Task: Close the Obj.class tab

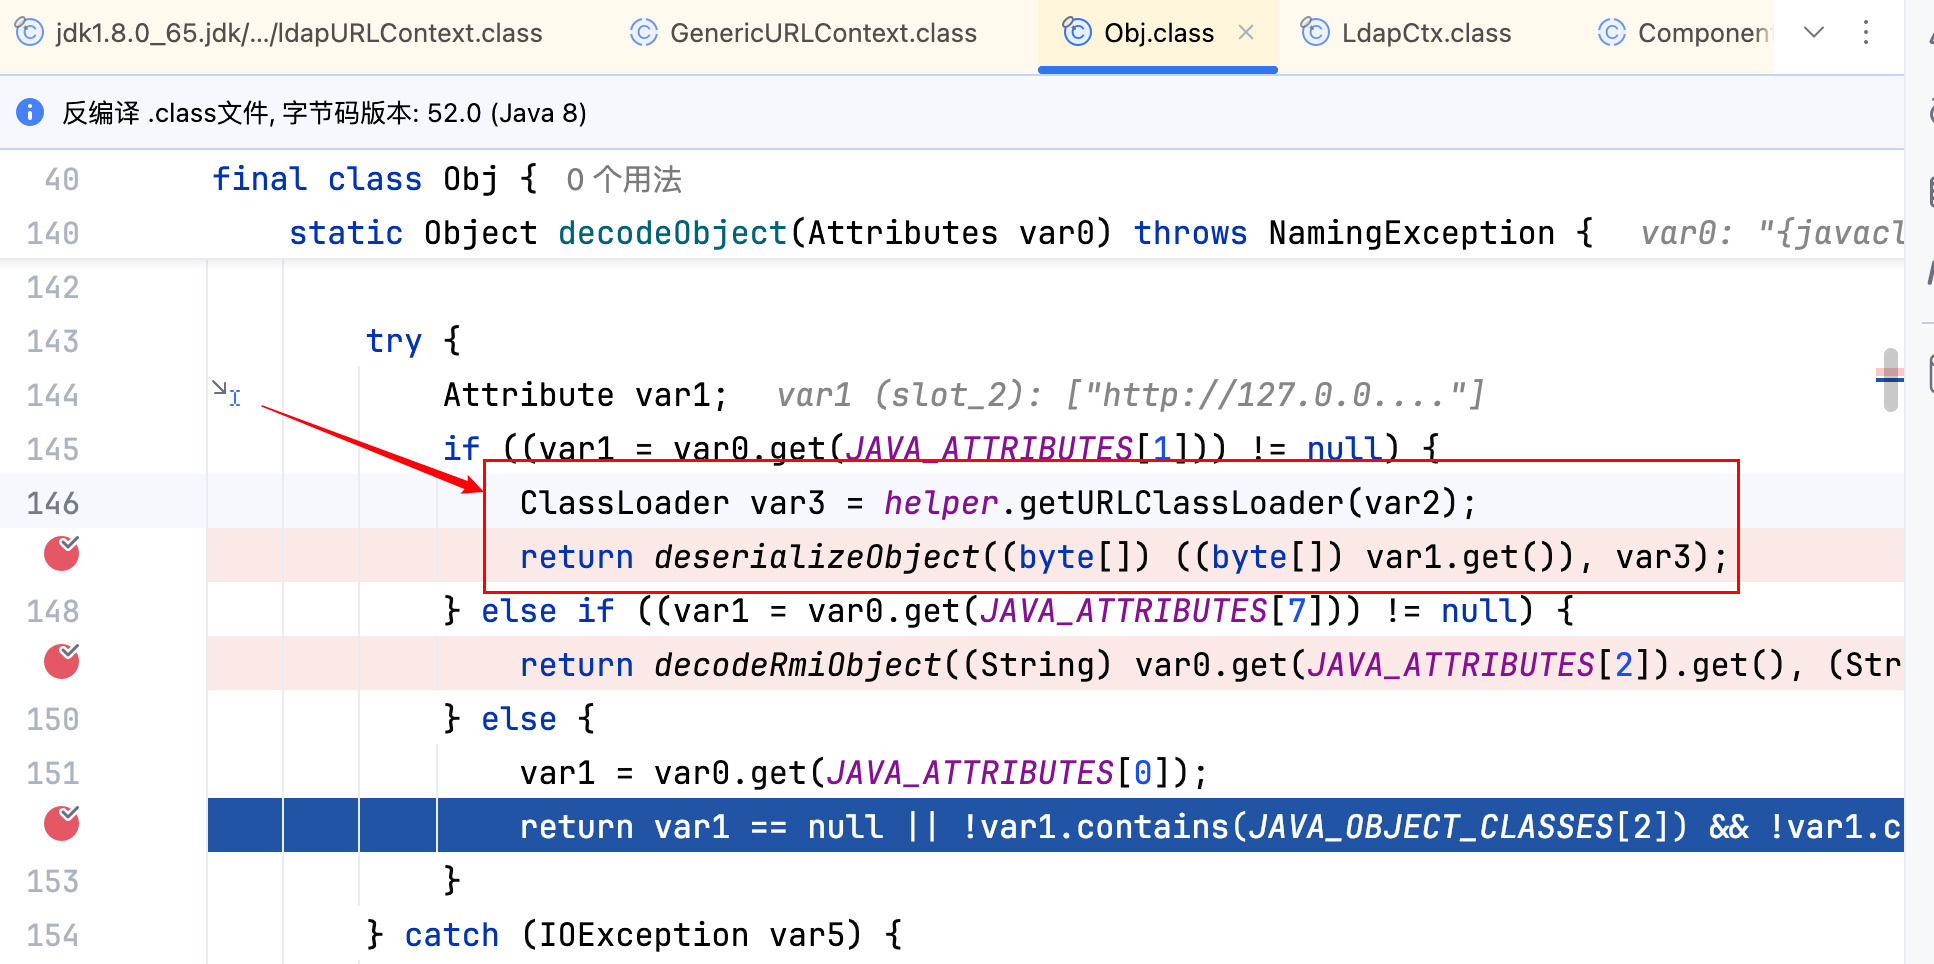Action: click(1246, 32)
